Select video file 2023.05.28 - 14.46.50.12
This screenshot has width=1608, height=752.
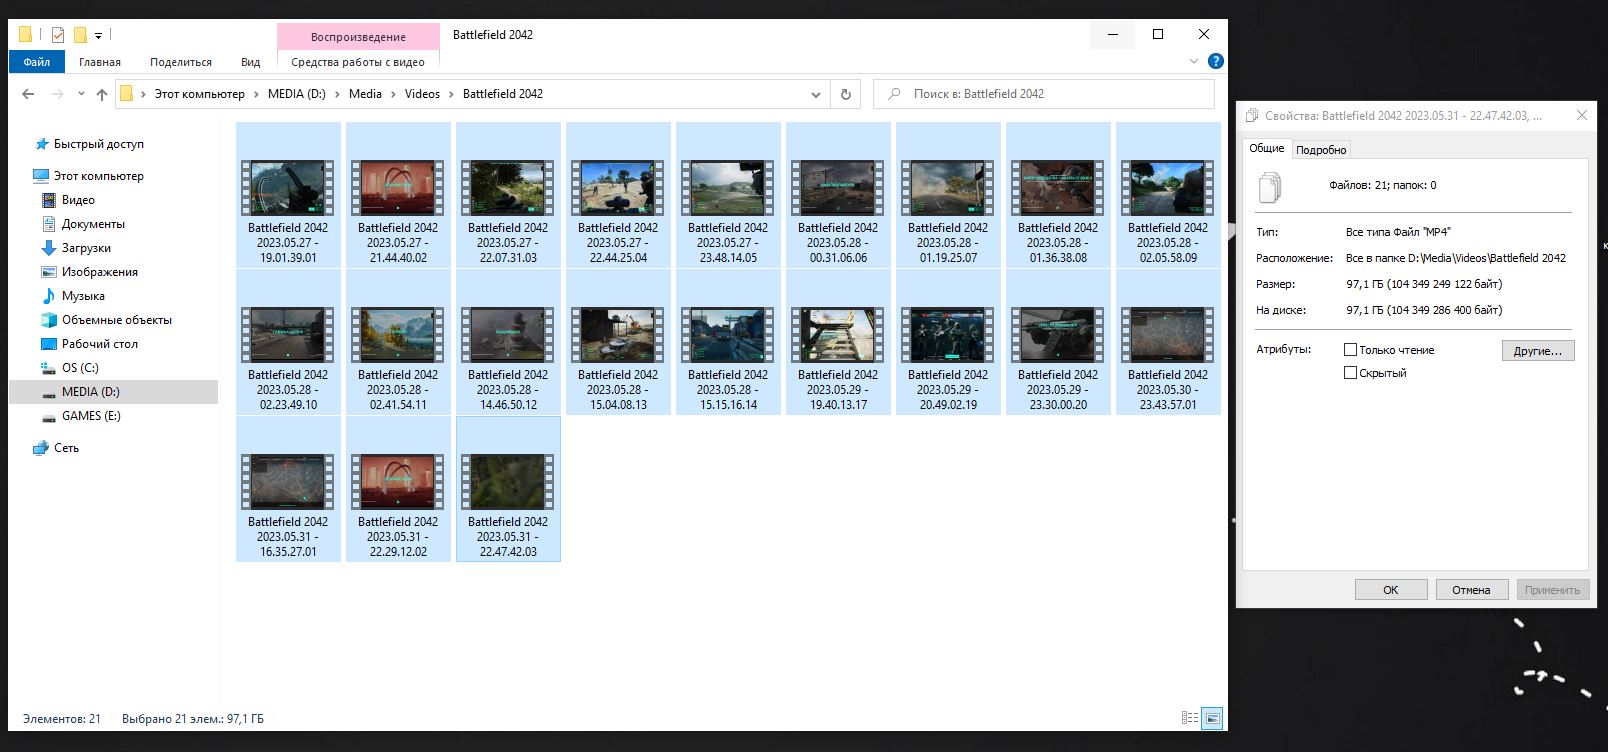508,342
